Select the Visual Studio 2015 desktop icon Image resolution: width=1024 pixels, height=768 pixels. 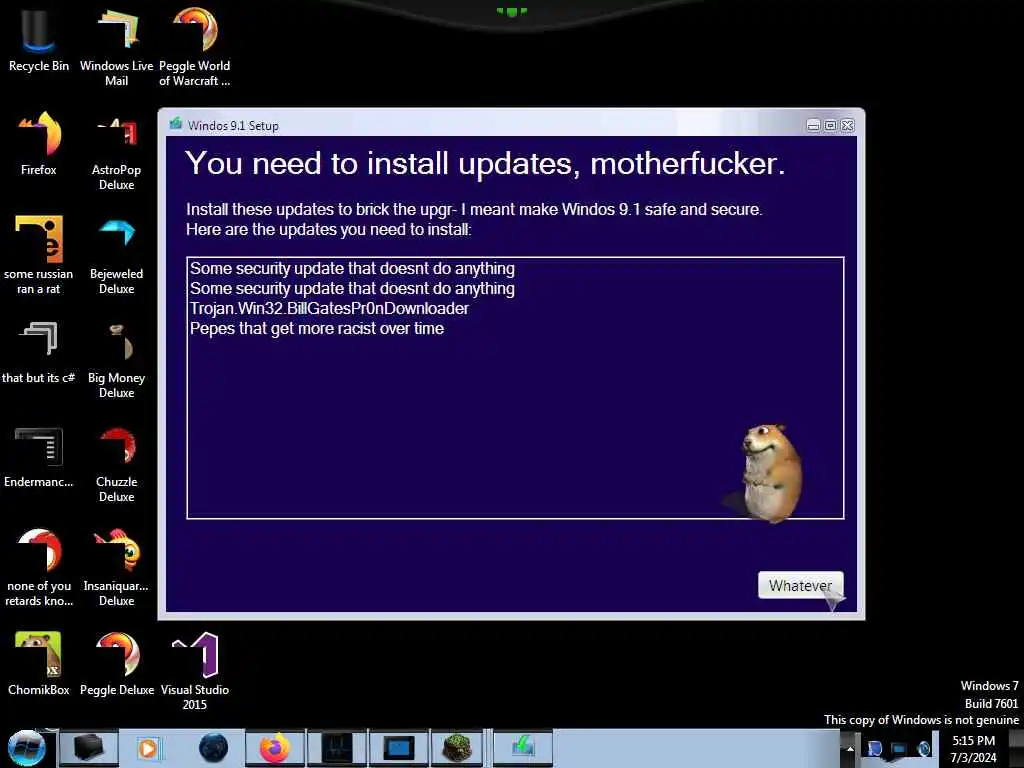pos(195,671)
